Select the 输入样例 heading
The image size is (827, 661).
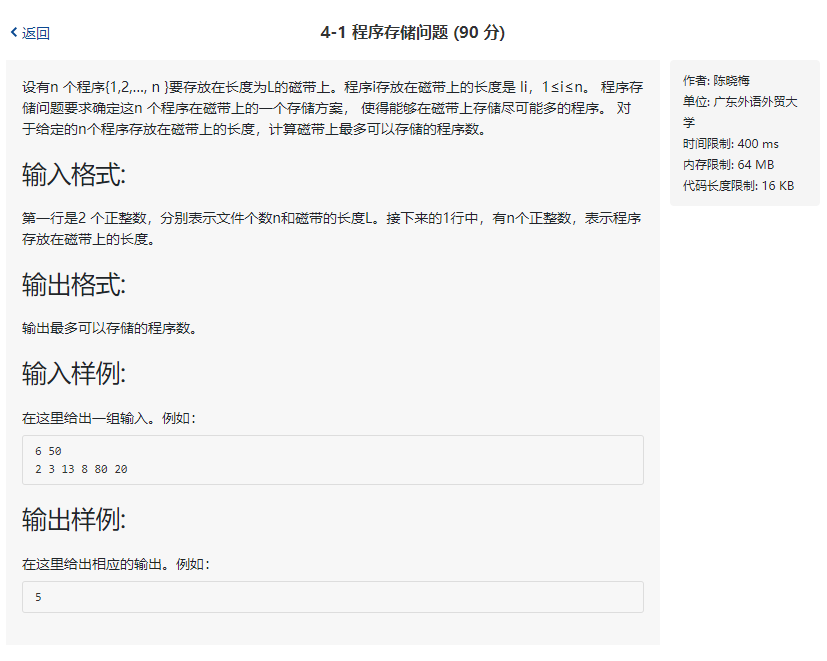tap(74, 374)
